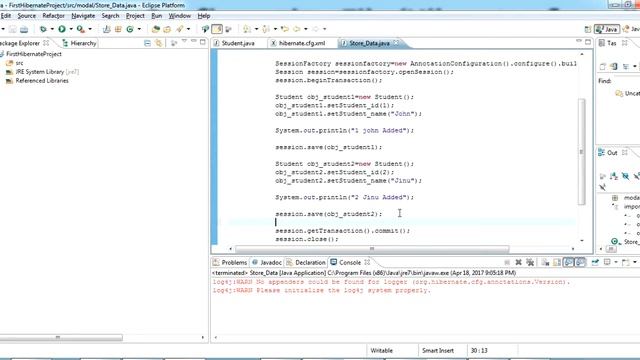Click Pin Console icon
This screenshot has width=640, height=360.
(x=595, y=262)
